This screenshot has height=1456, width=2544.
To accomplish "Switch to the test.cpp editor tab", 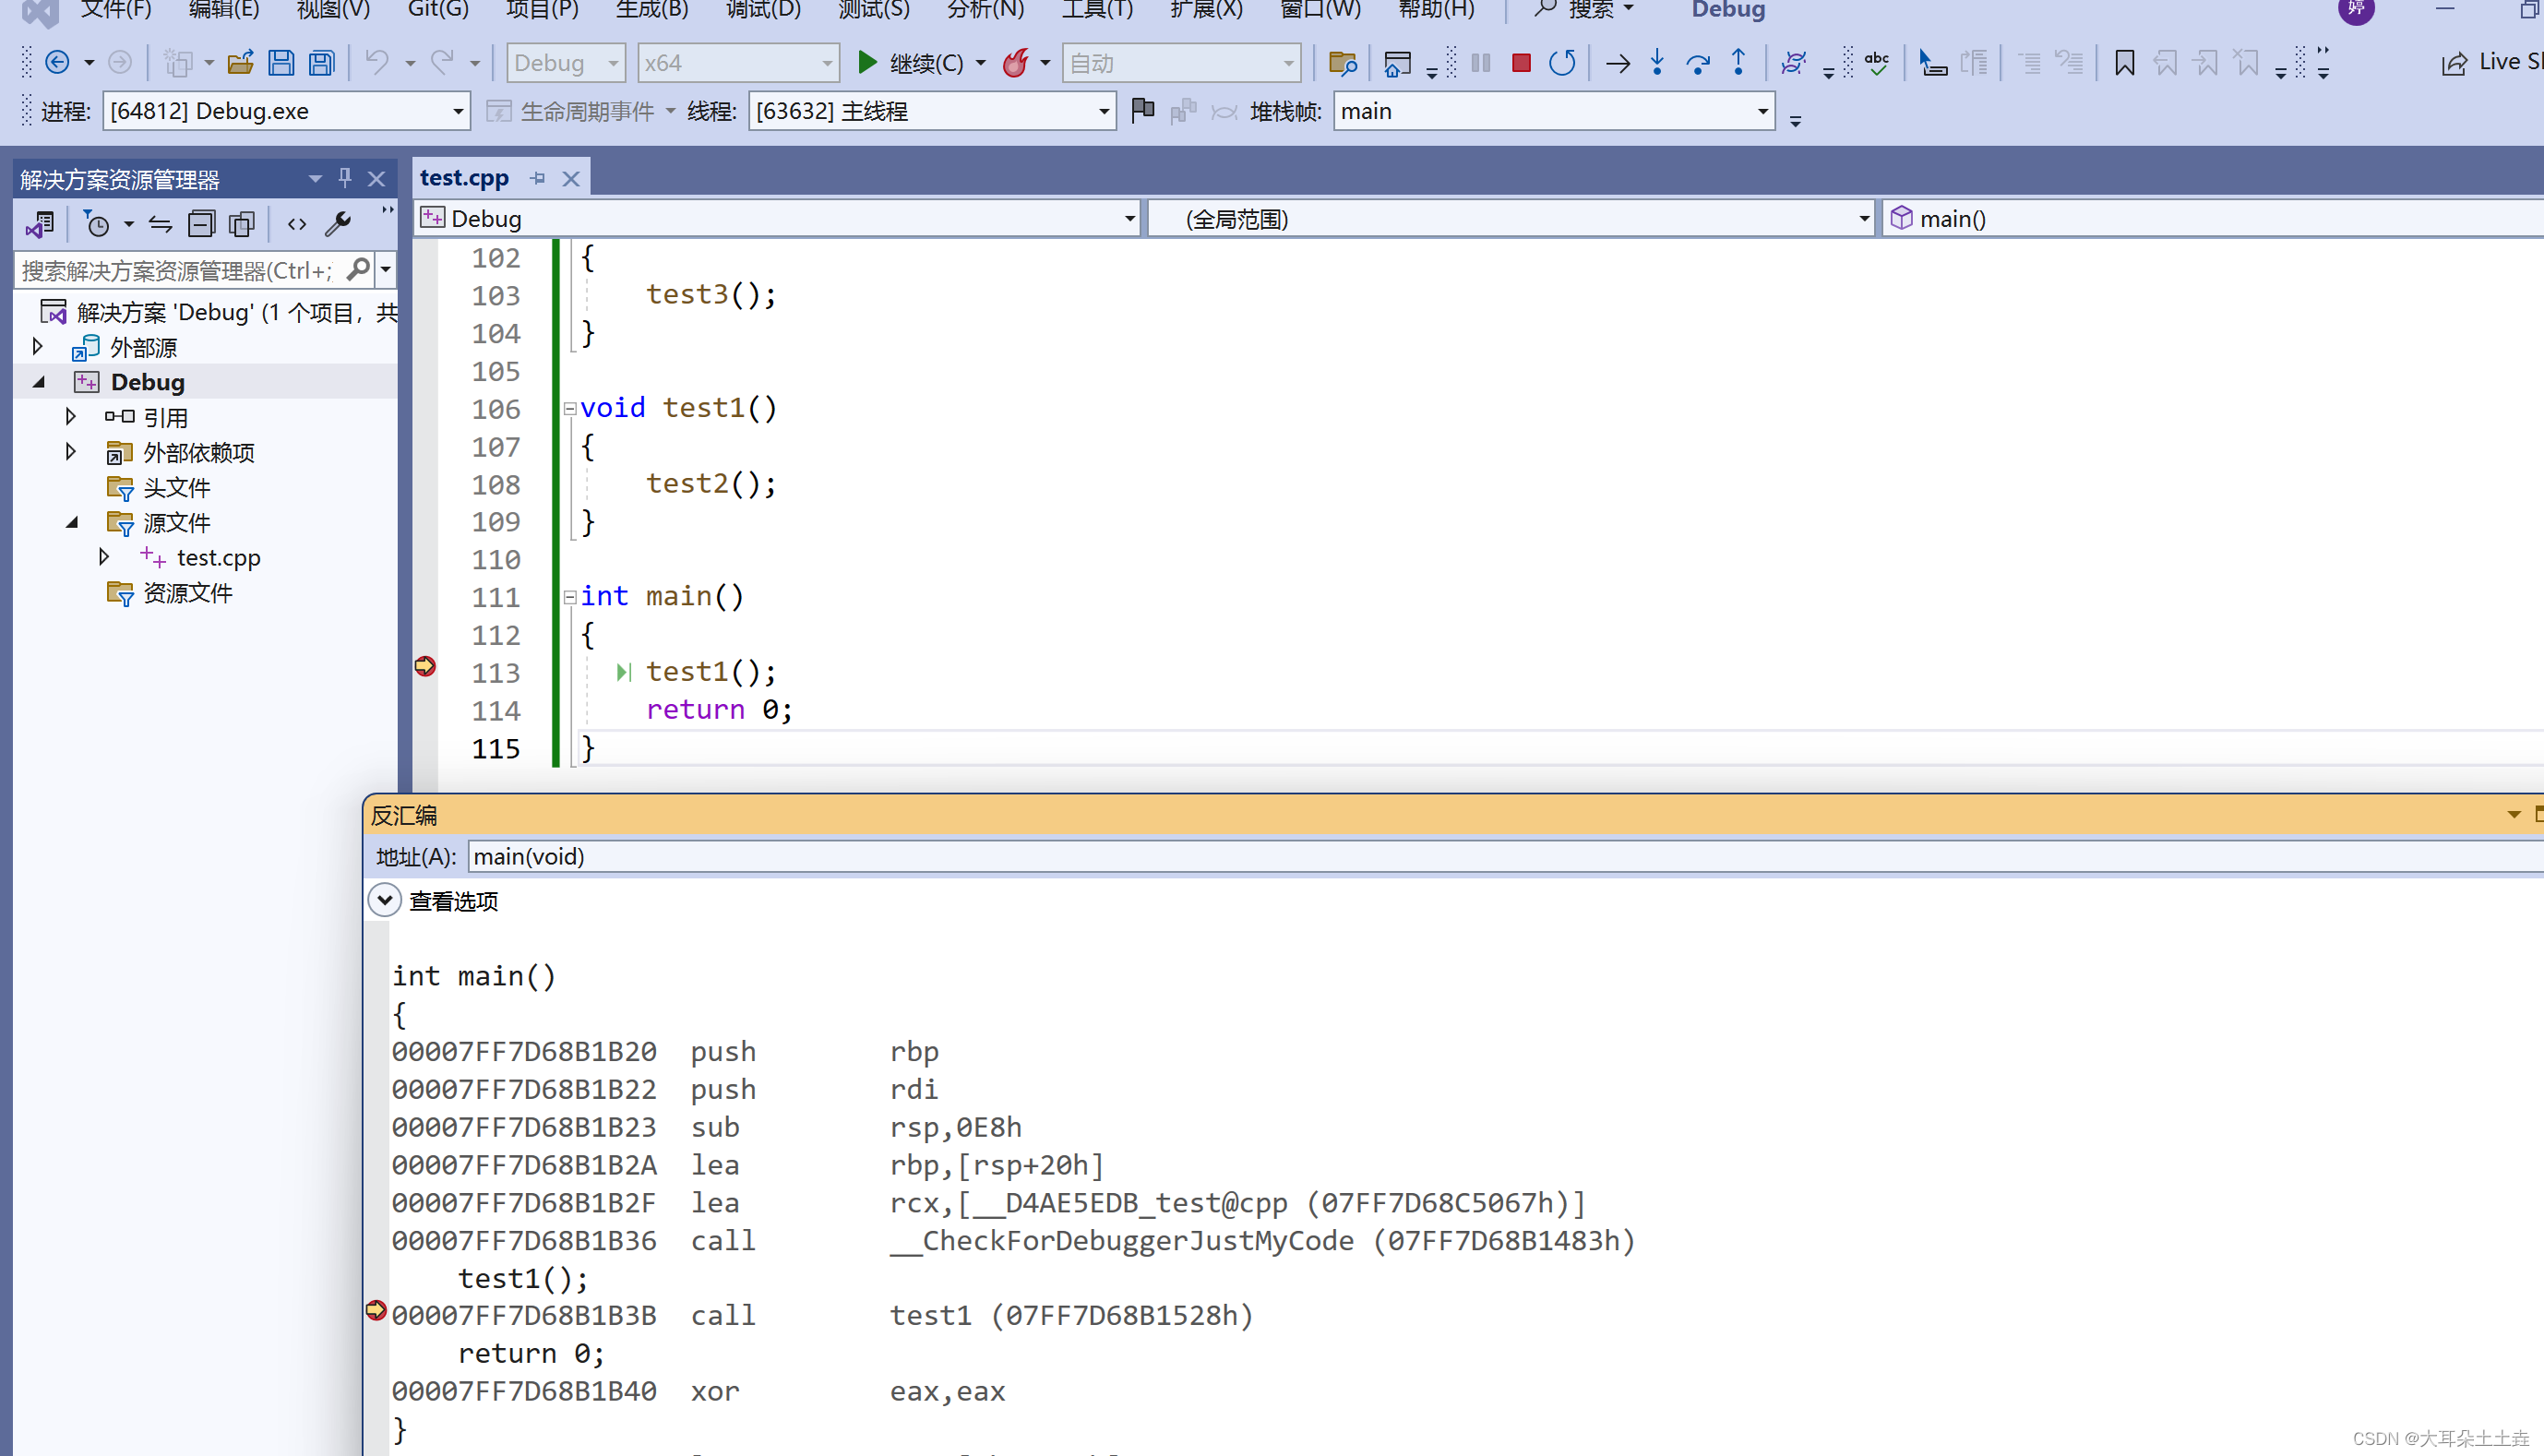I will click(464, 178).
